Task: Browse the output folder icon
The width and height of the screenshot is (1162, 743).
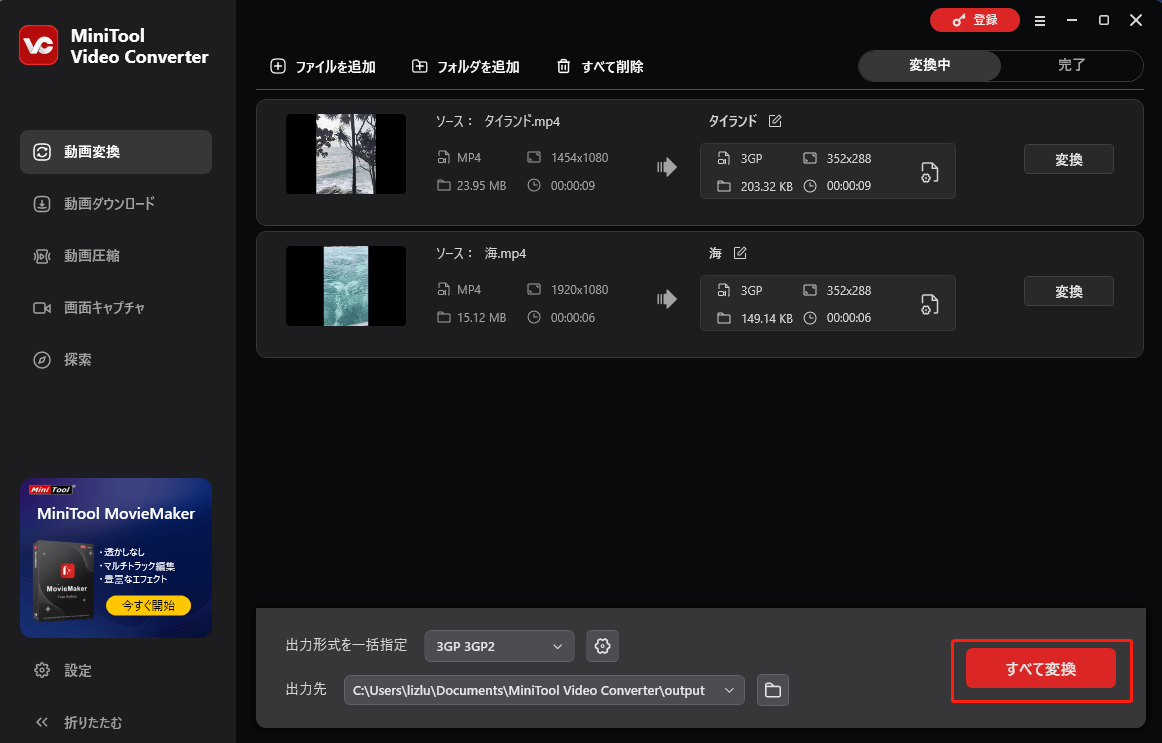Action: pos(773,690)
